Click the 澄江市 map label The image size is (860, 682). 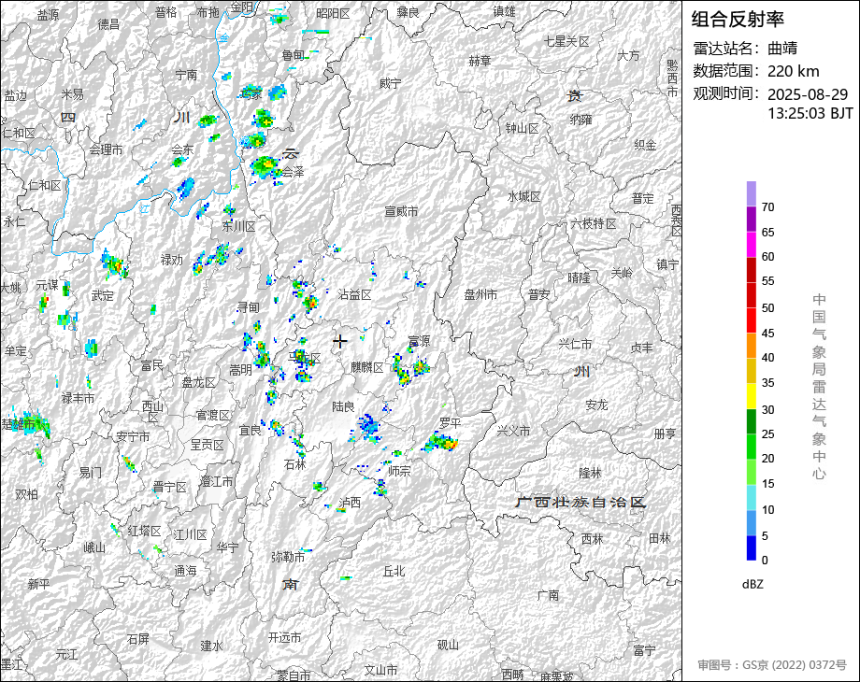tap(217, 482)
